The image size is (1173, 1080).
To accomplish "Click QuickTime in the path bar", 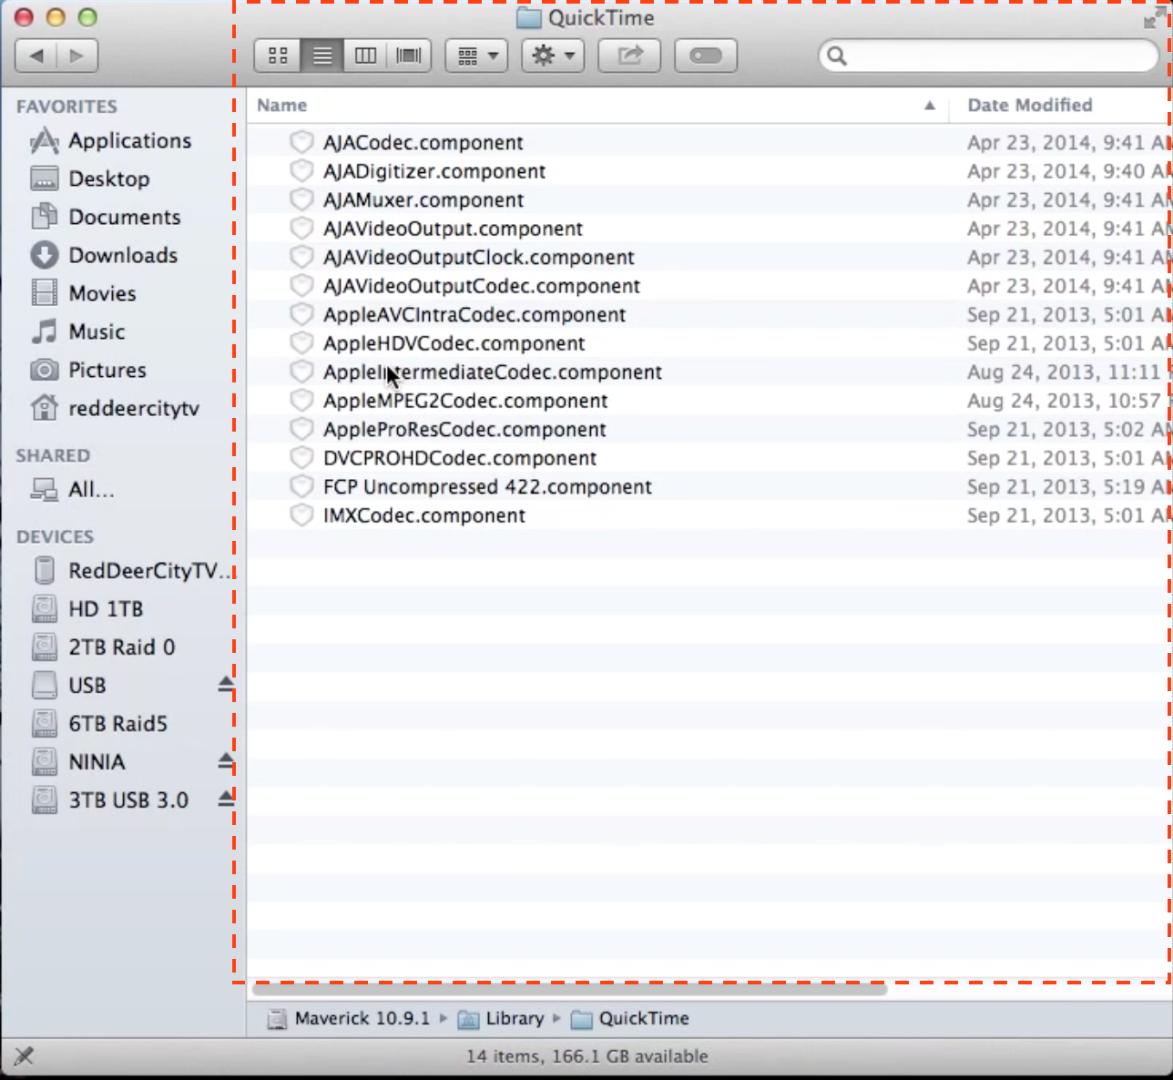I will coord(630,1019).
